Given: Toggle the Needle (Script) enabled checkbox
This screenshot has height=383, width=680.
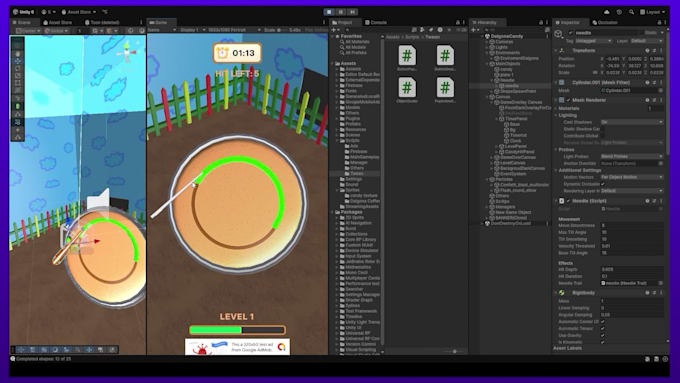Looking at the screenshot, I should (568, 201).
